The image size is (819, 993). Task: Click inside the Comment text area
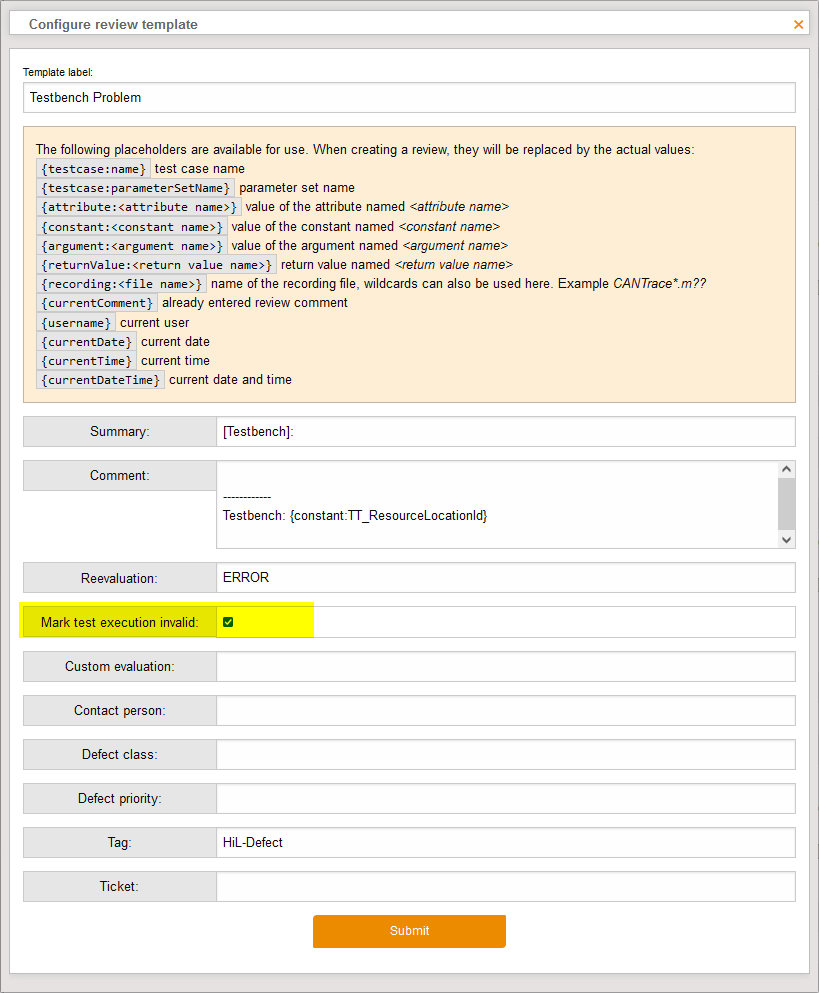point(495,505)
